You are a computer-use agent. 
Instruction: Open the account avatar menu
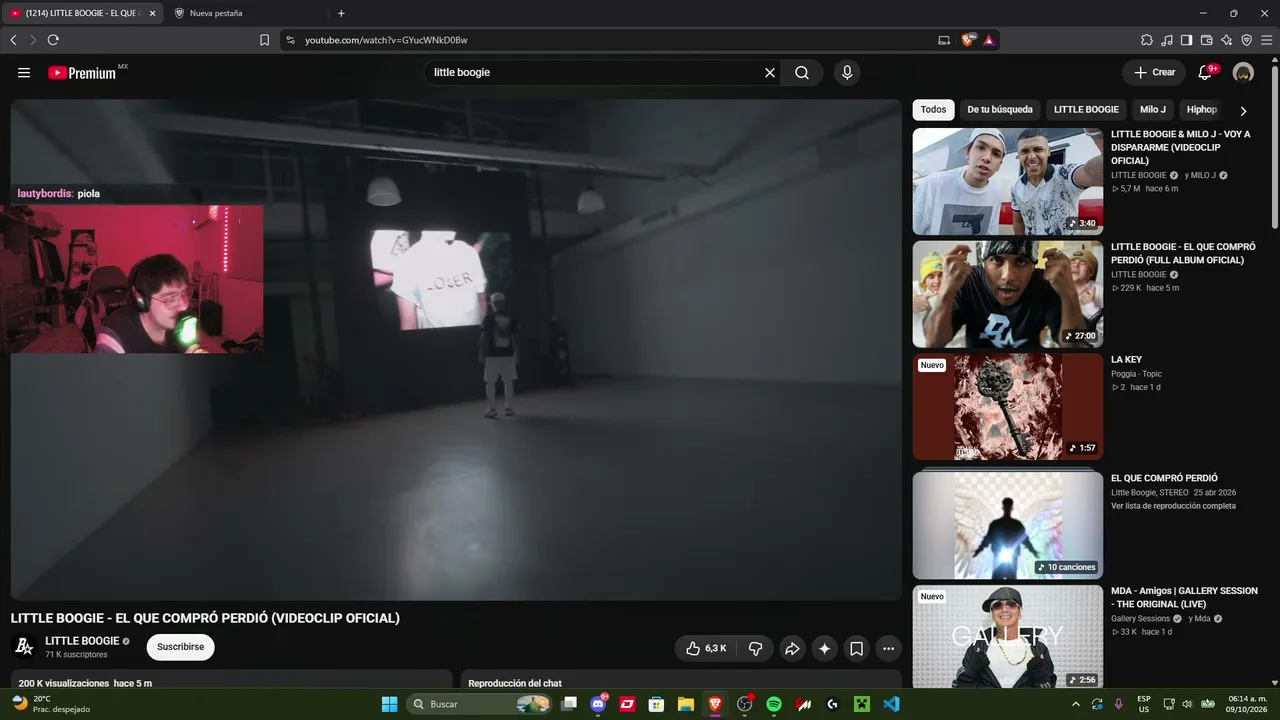click(1243, 73)
